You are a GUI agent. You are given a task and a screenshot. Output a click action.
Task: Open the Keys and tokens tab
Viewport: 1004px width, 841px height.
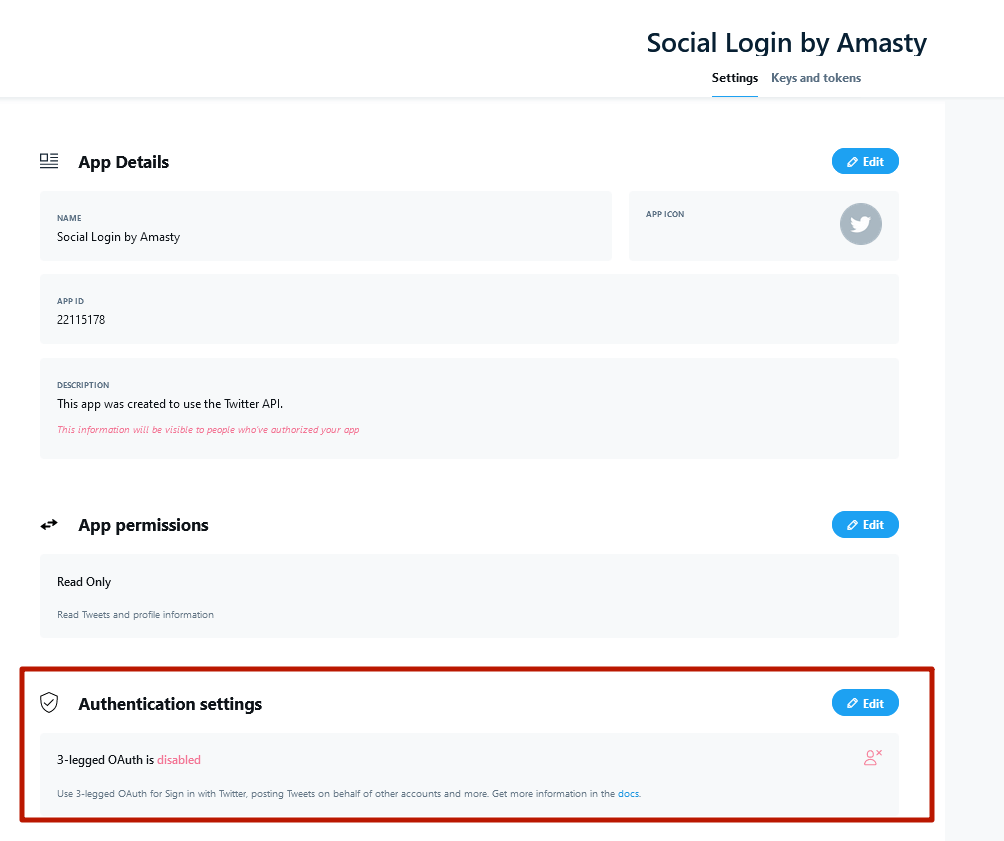point(816,78)
